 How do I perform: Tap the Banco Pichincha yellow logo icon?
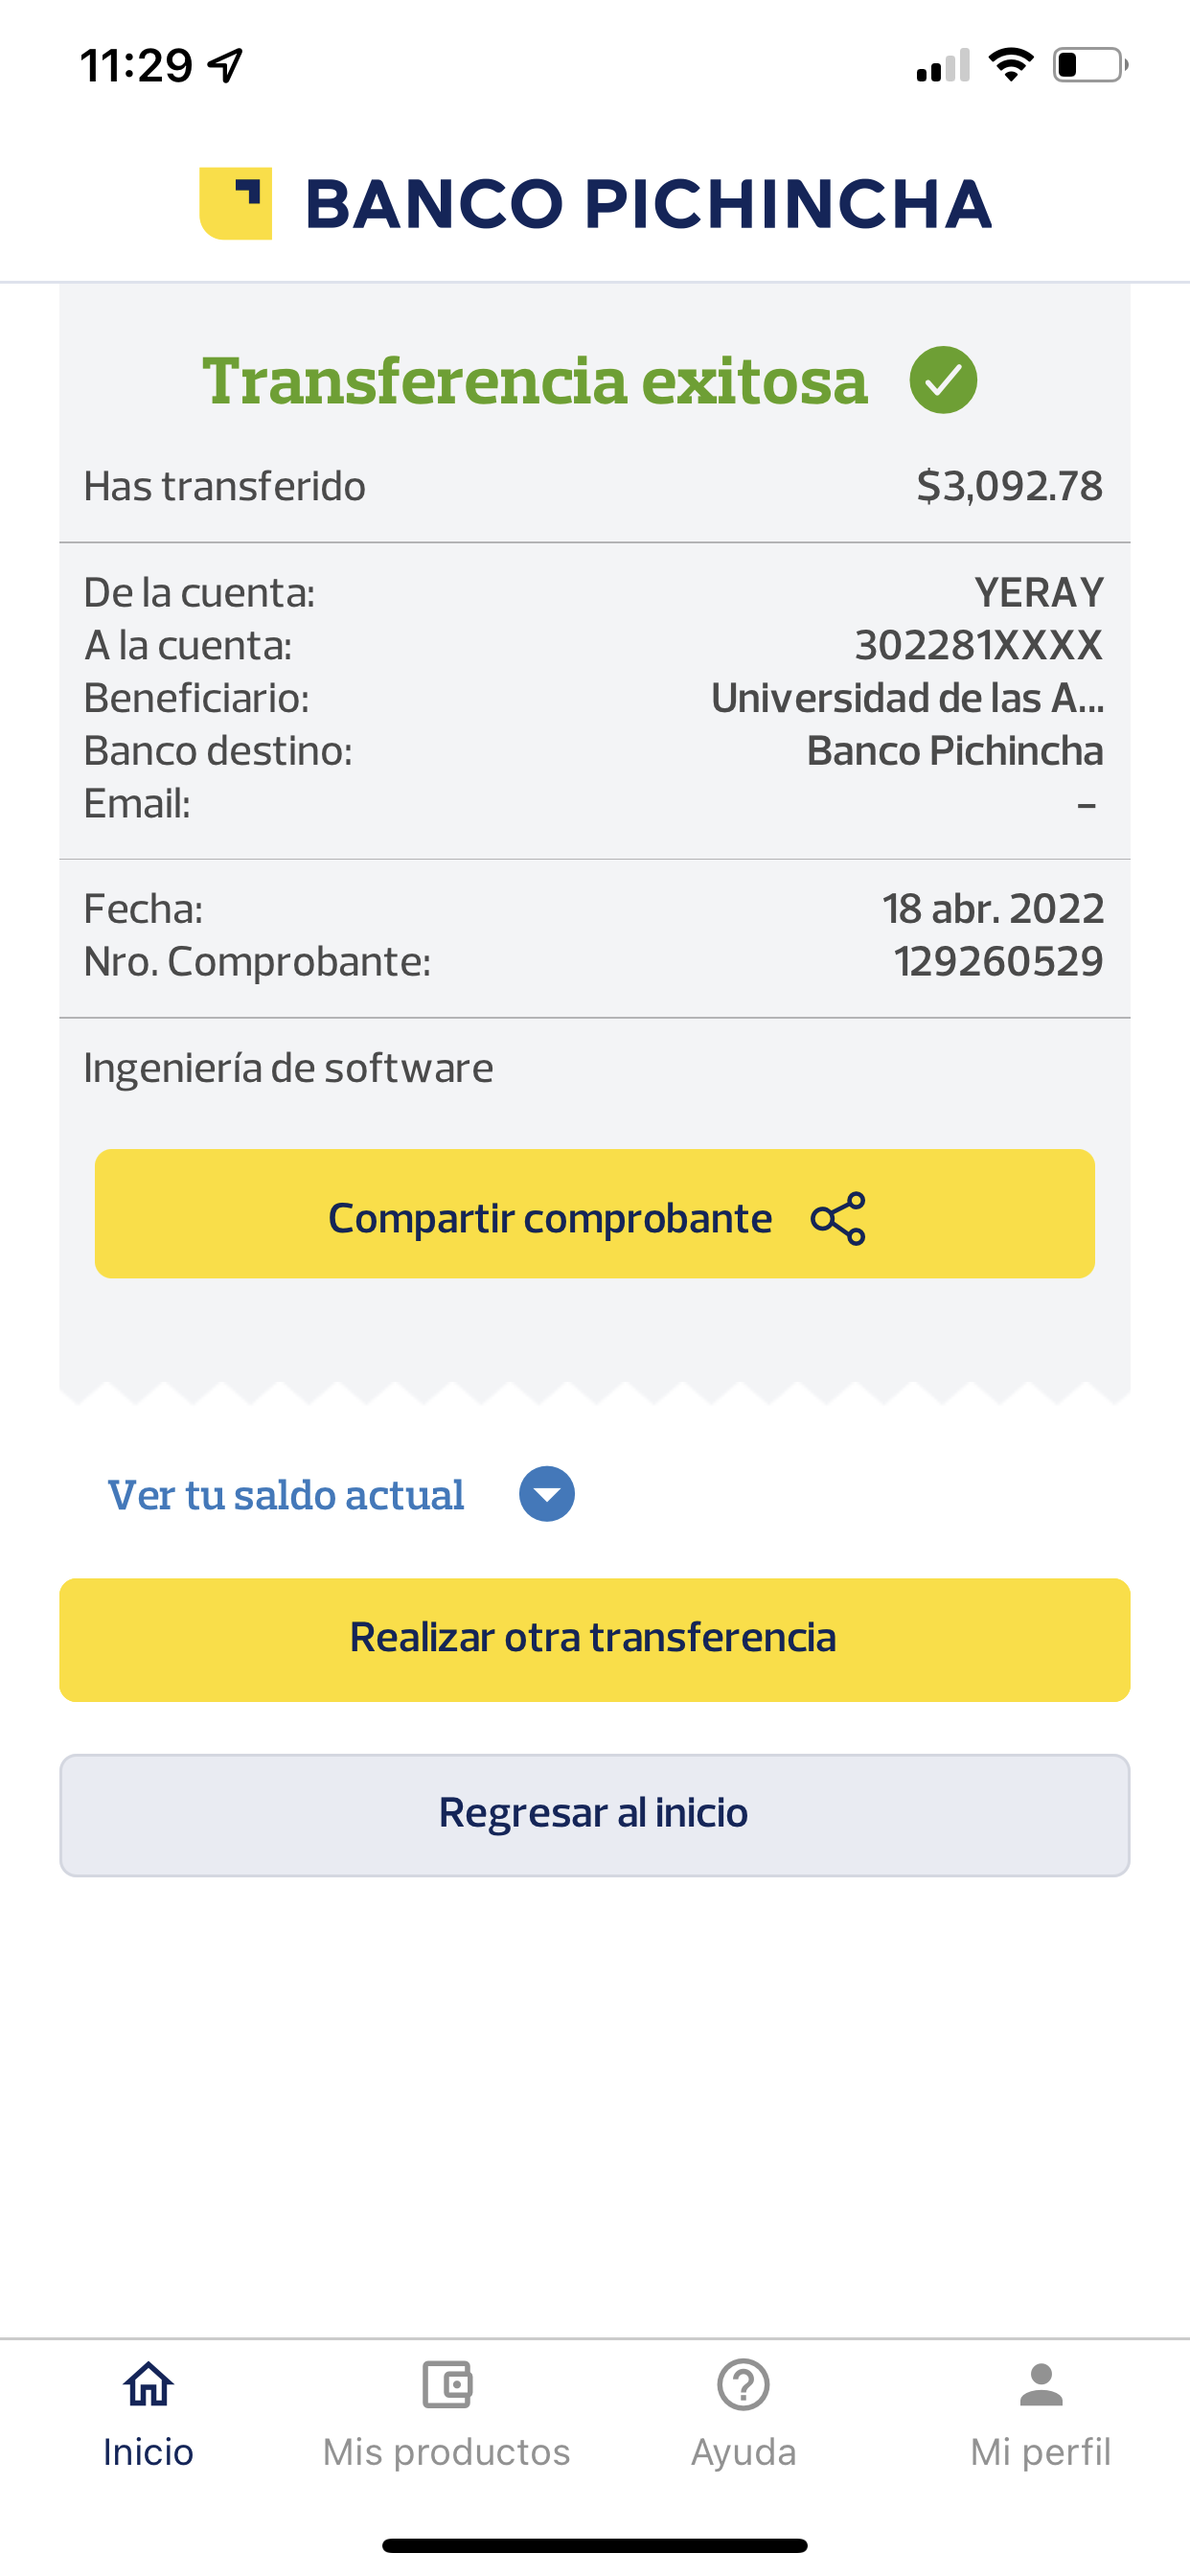(x=236, y=203)
